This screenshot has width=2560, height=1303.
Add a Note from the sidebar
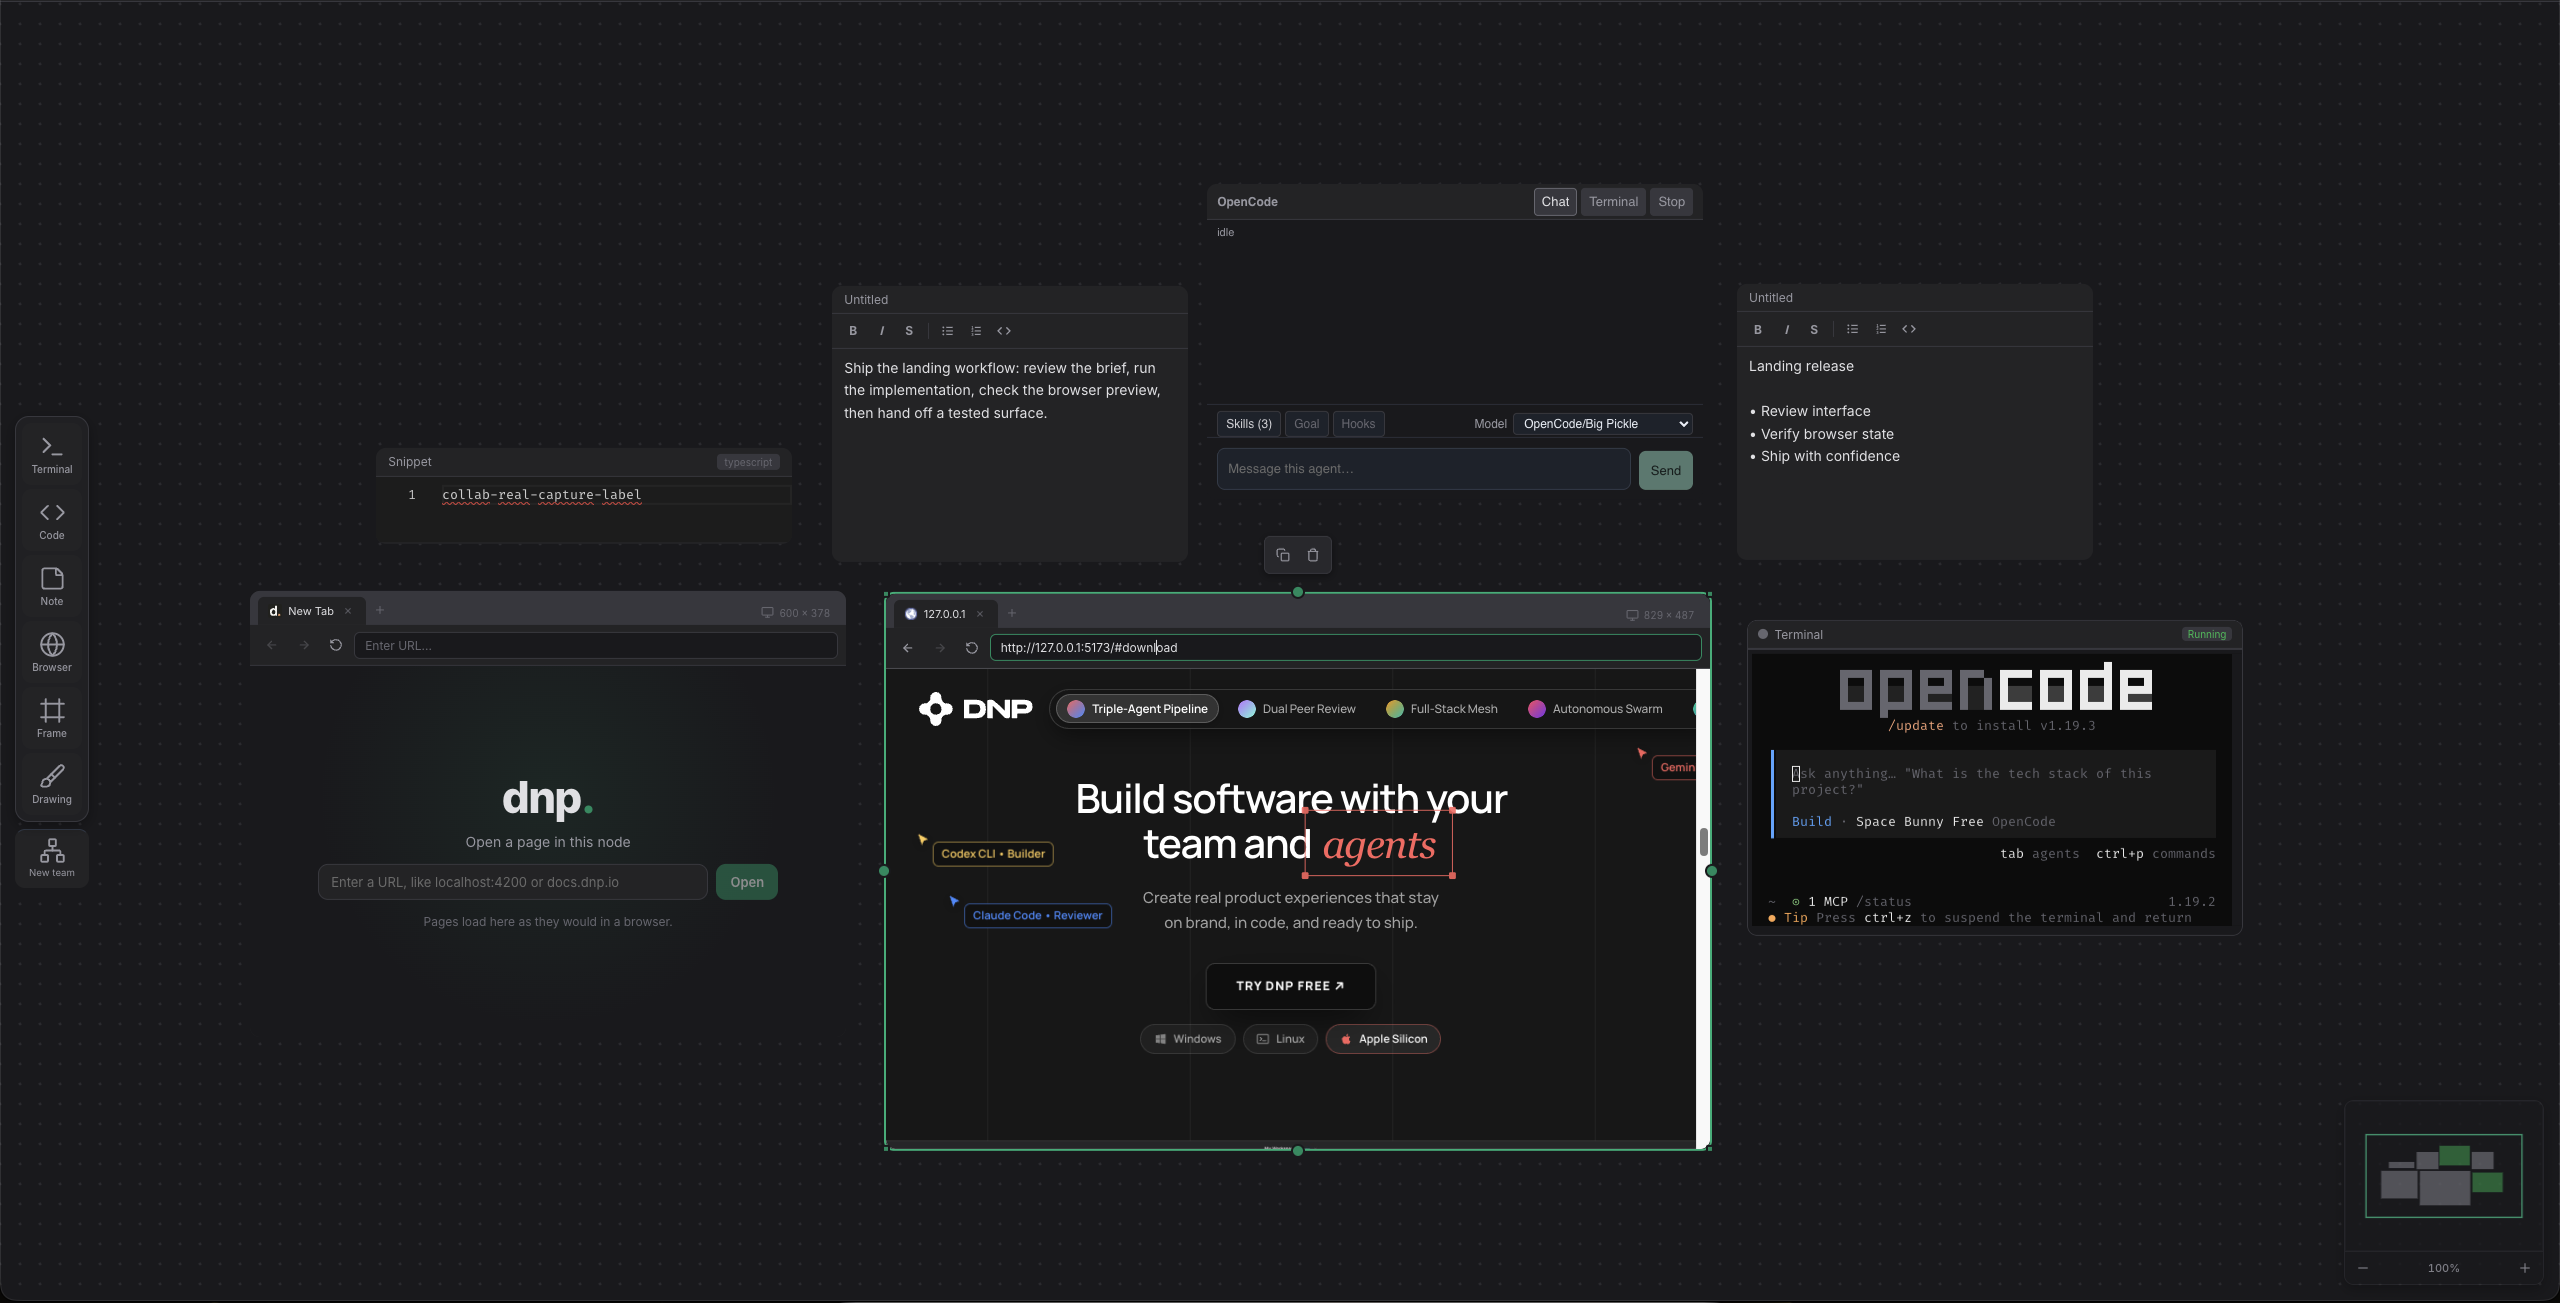pyautogui.click(x=52, y=587)
